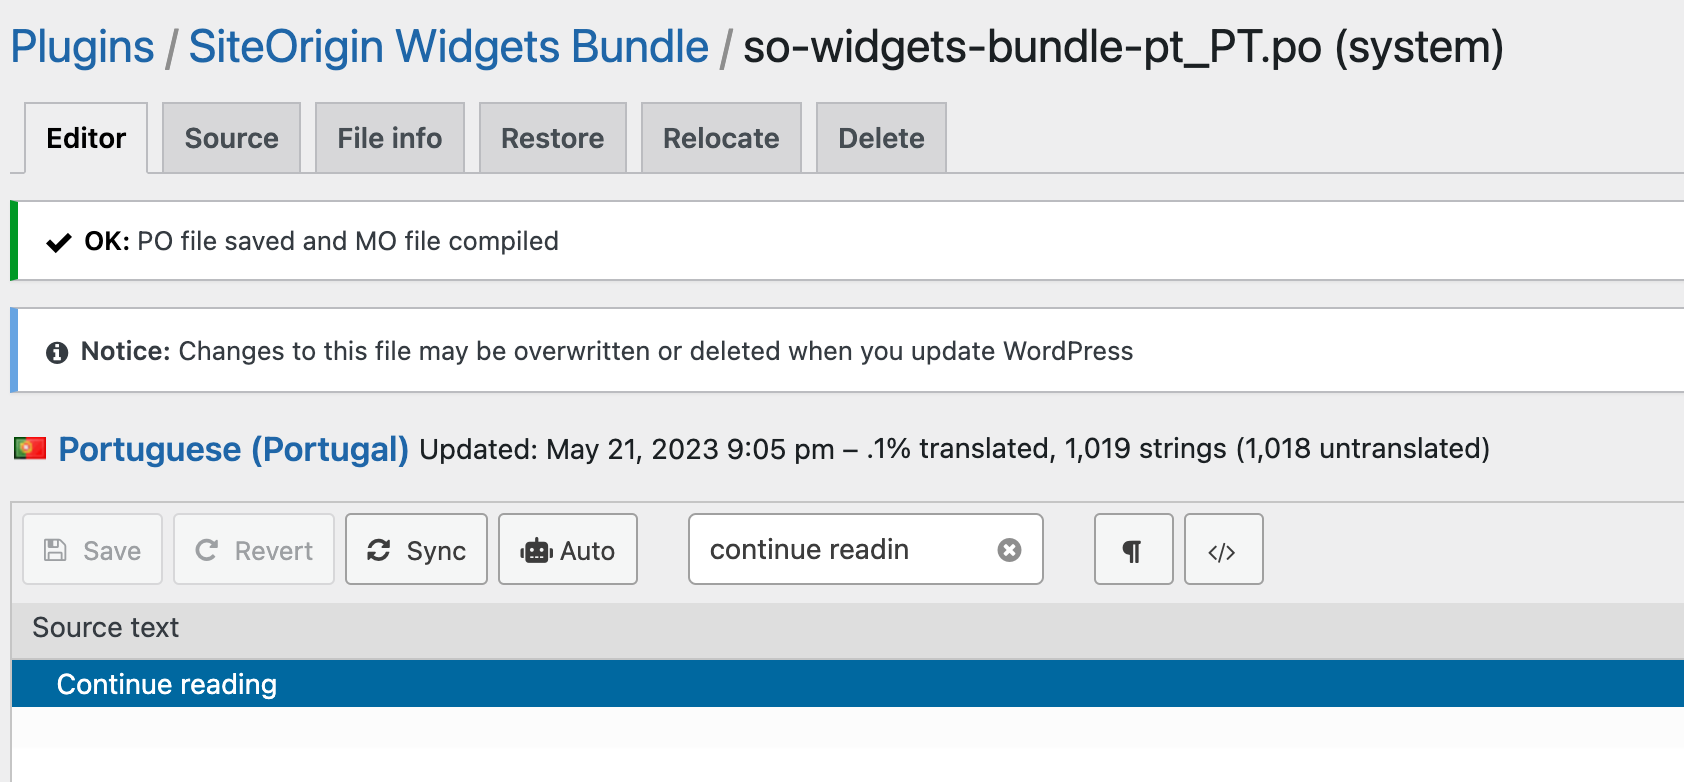
Task: Clear the filter text field
Action: point(1010,550)
